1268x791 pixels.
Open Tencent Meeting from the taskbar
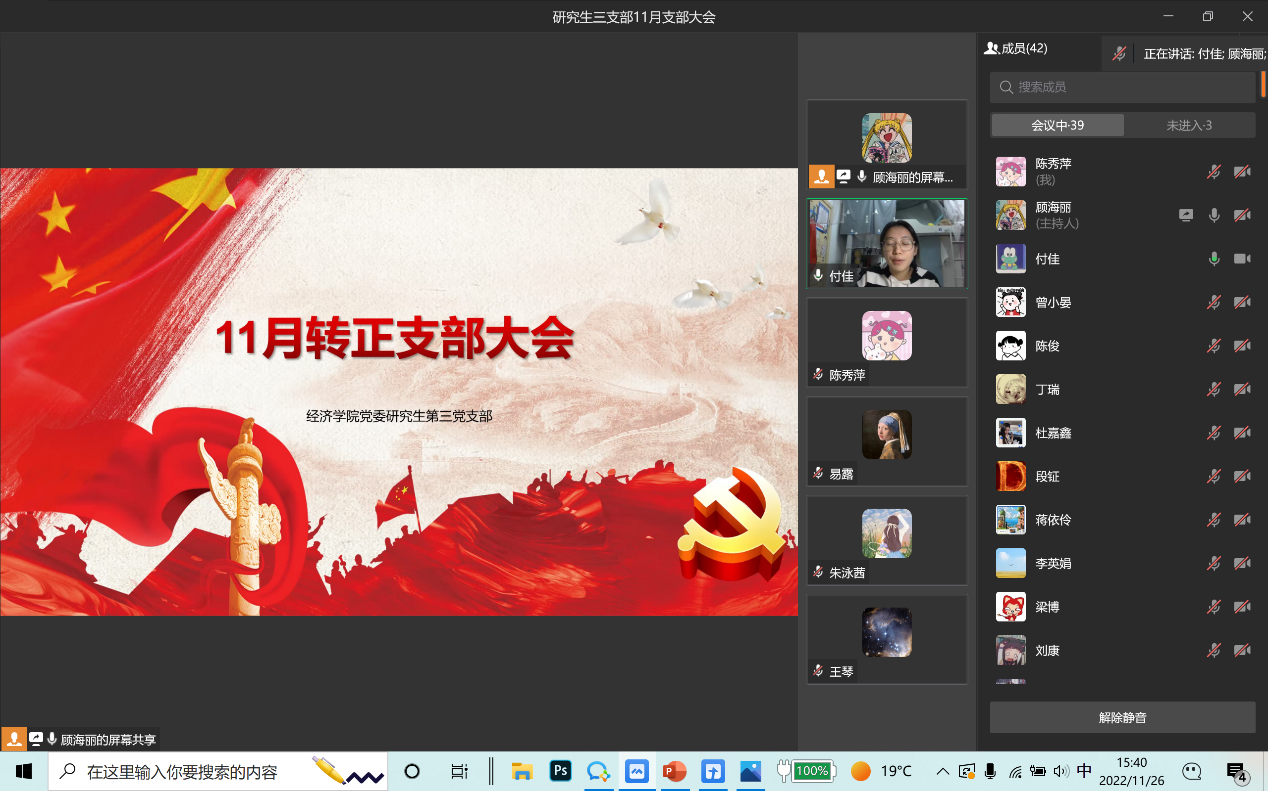pyautogui.click(x=636, y=771)
